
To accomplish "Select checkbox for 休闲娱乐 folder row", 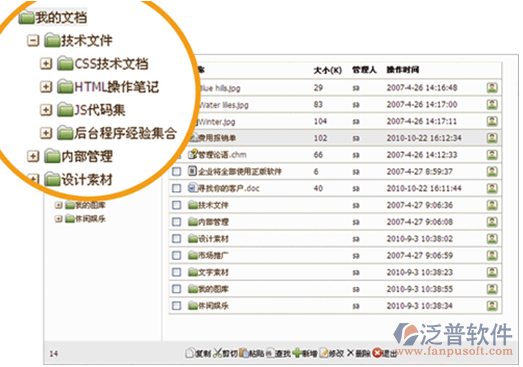I will [176, 306].
